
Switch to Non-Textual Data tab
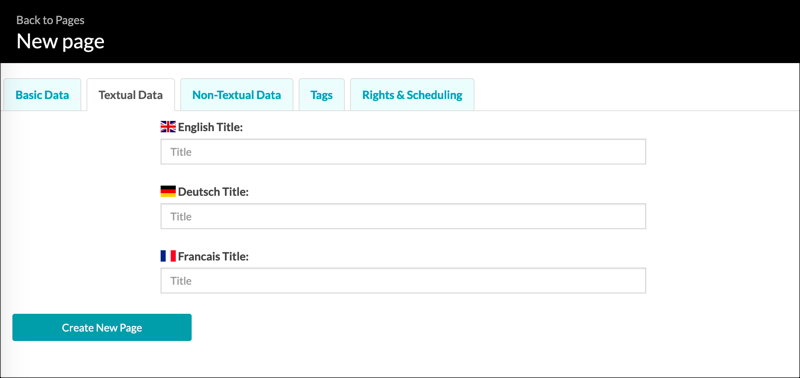pyautogui.click(x=237, y=94)
